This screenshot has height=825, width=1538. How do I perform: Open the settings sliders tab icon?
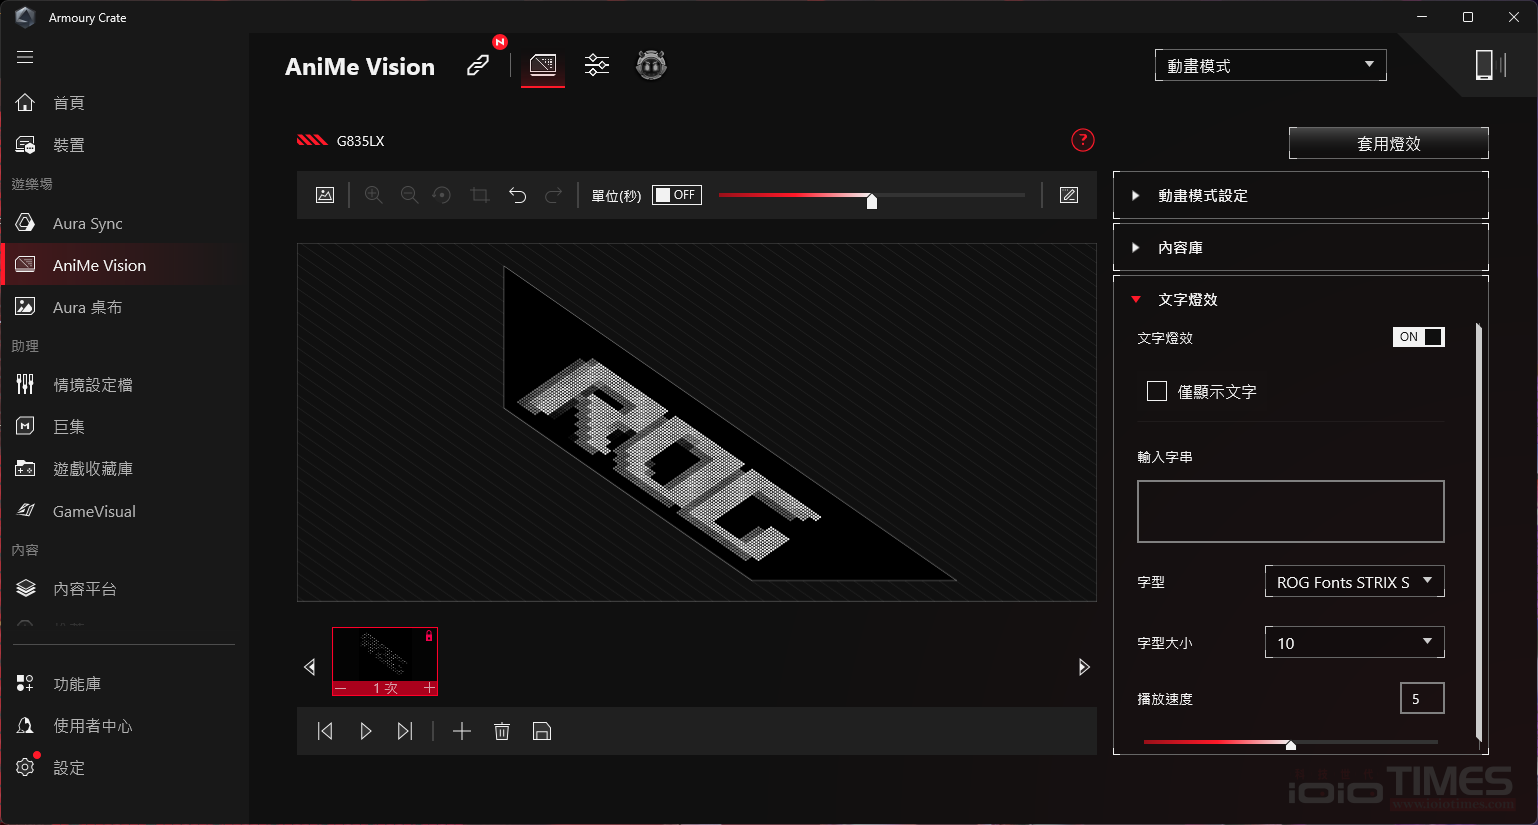point(597,66)
